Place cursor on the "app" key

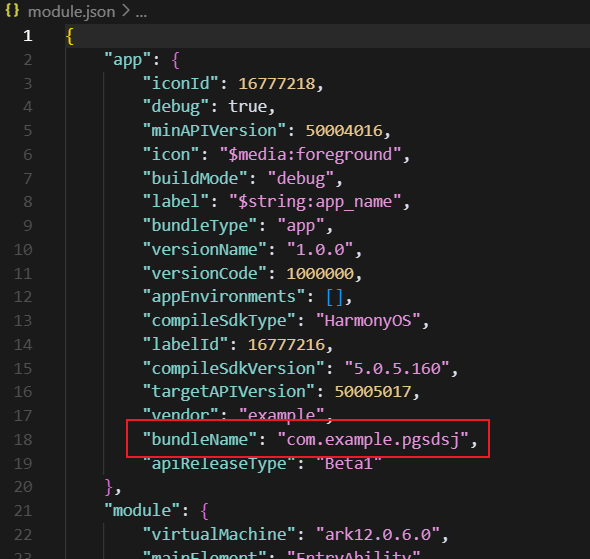pos(128,60)
